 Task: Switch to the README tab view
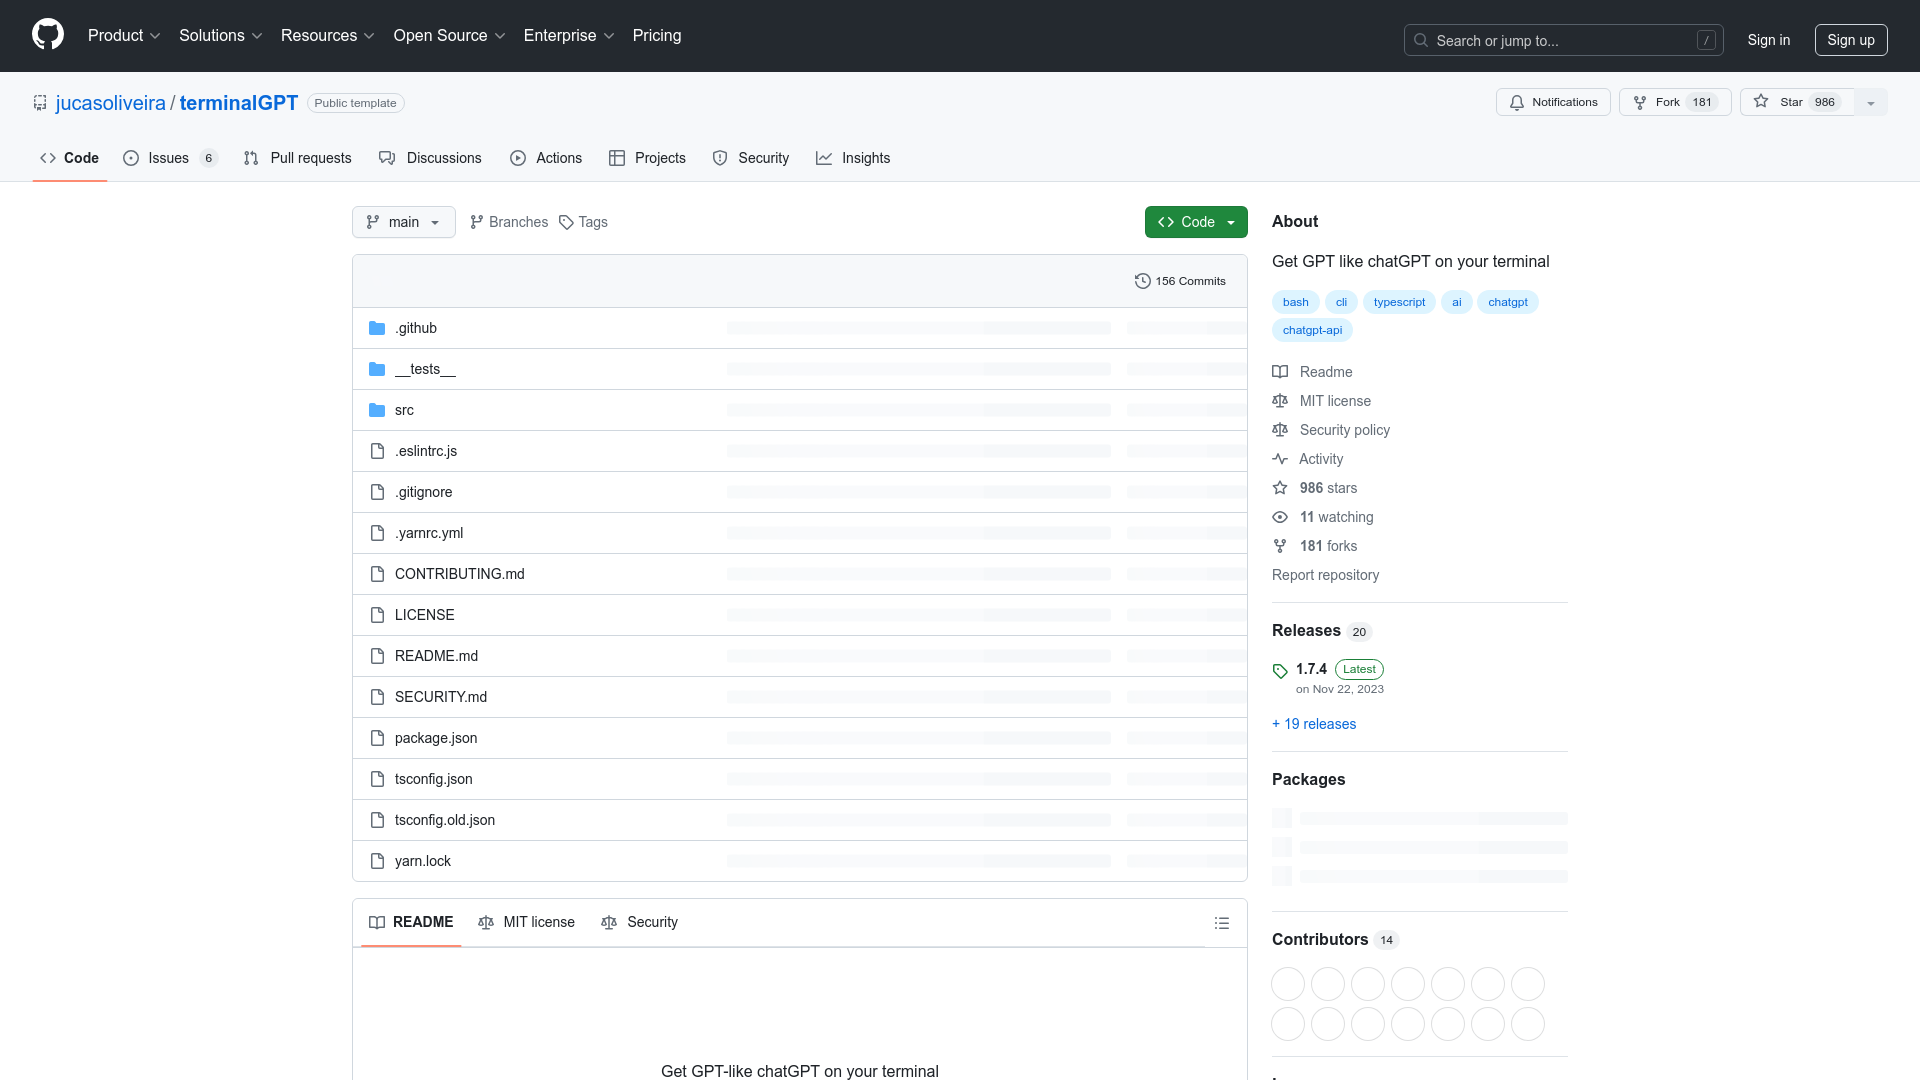tap(410, 922)
